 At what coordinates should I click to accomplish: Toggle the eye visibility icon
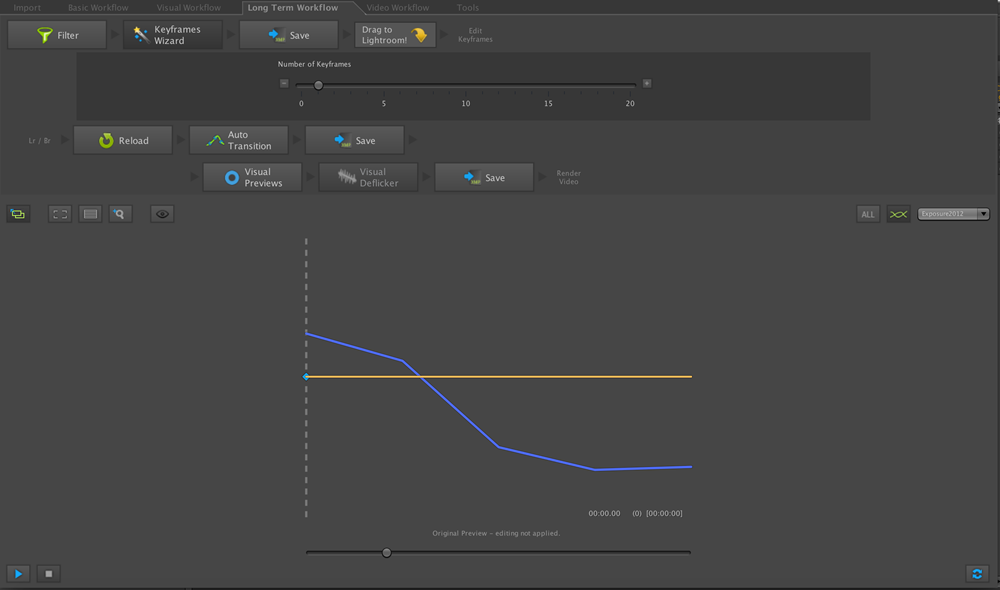pos(162,214)
